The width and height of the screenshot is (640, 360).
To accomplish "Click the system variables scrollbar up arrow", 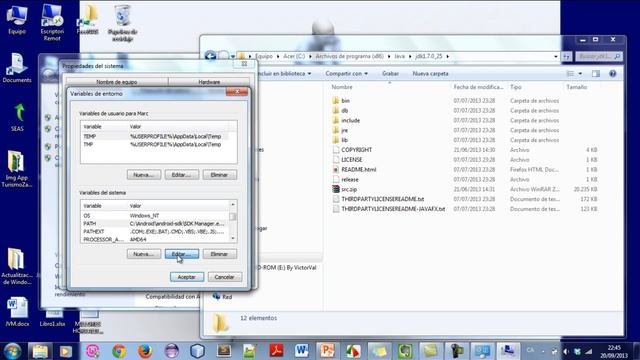I will [x=233, y=204].
